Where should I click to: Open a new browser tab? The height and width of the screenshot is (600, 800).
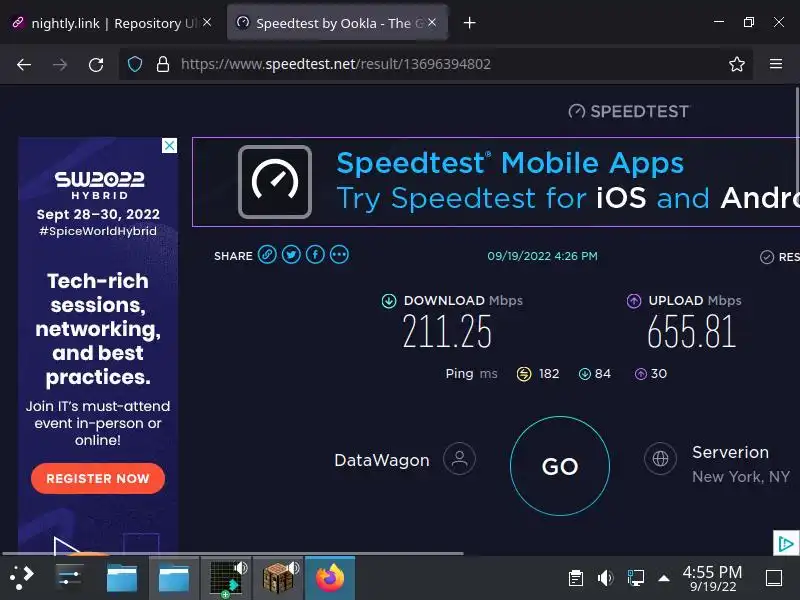coord(469,23)
